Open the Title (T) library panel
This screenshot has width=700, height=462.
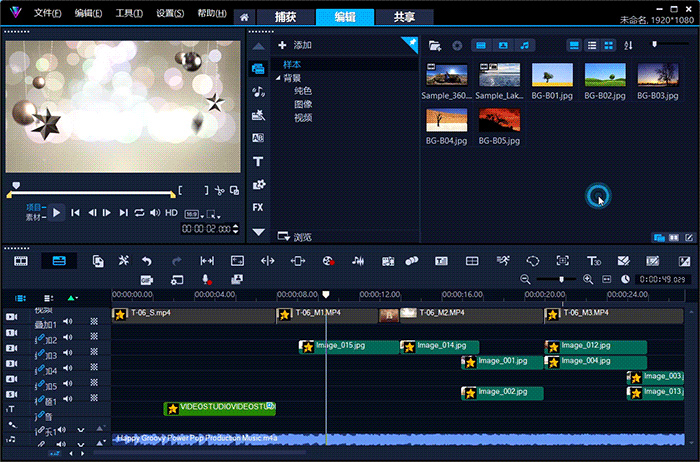(x=259, y=161)
